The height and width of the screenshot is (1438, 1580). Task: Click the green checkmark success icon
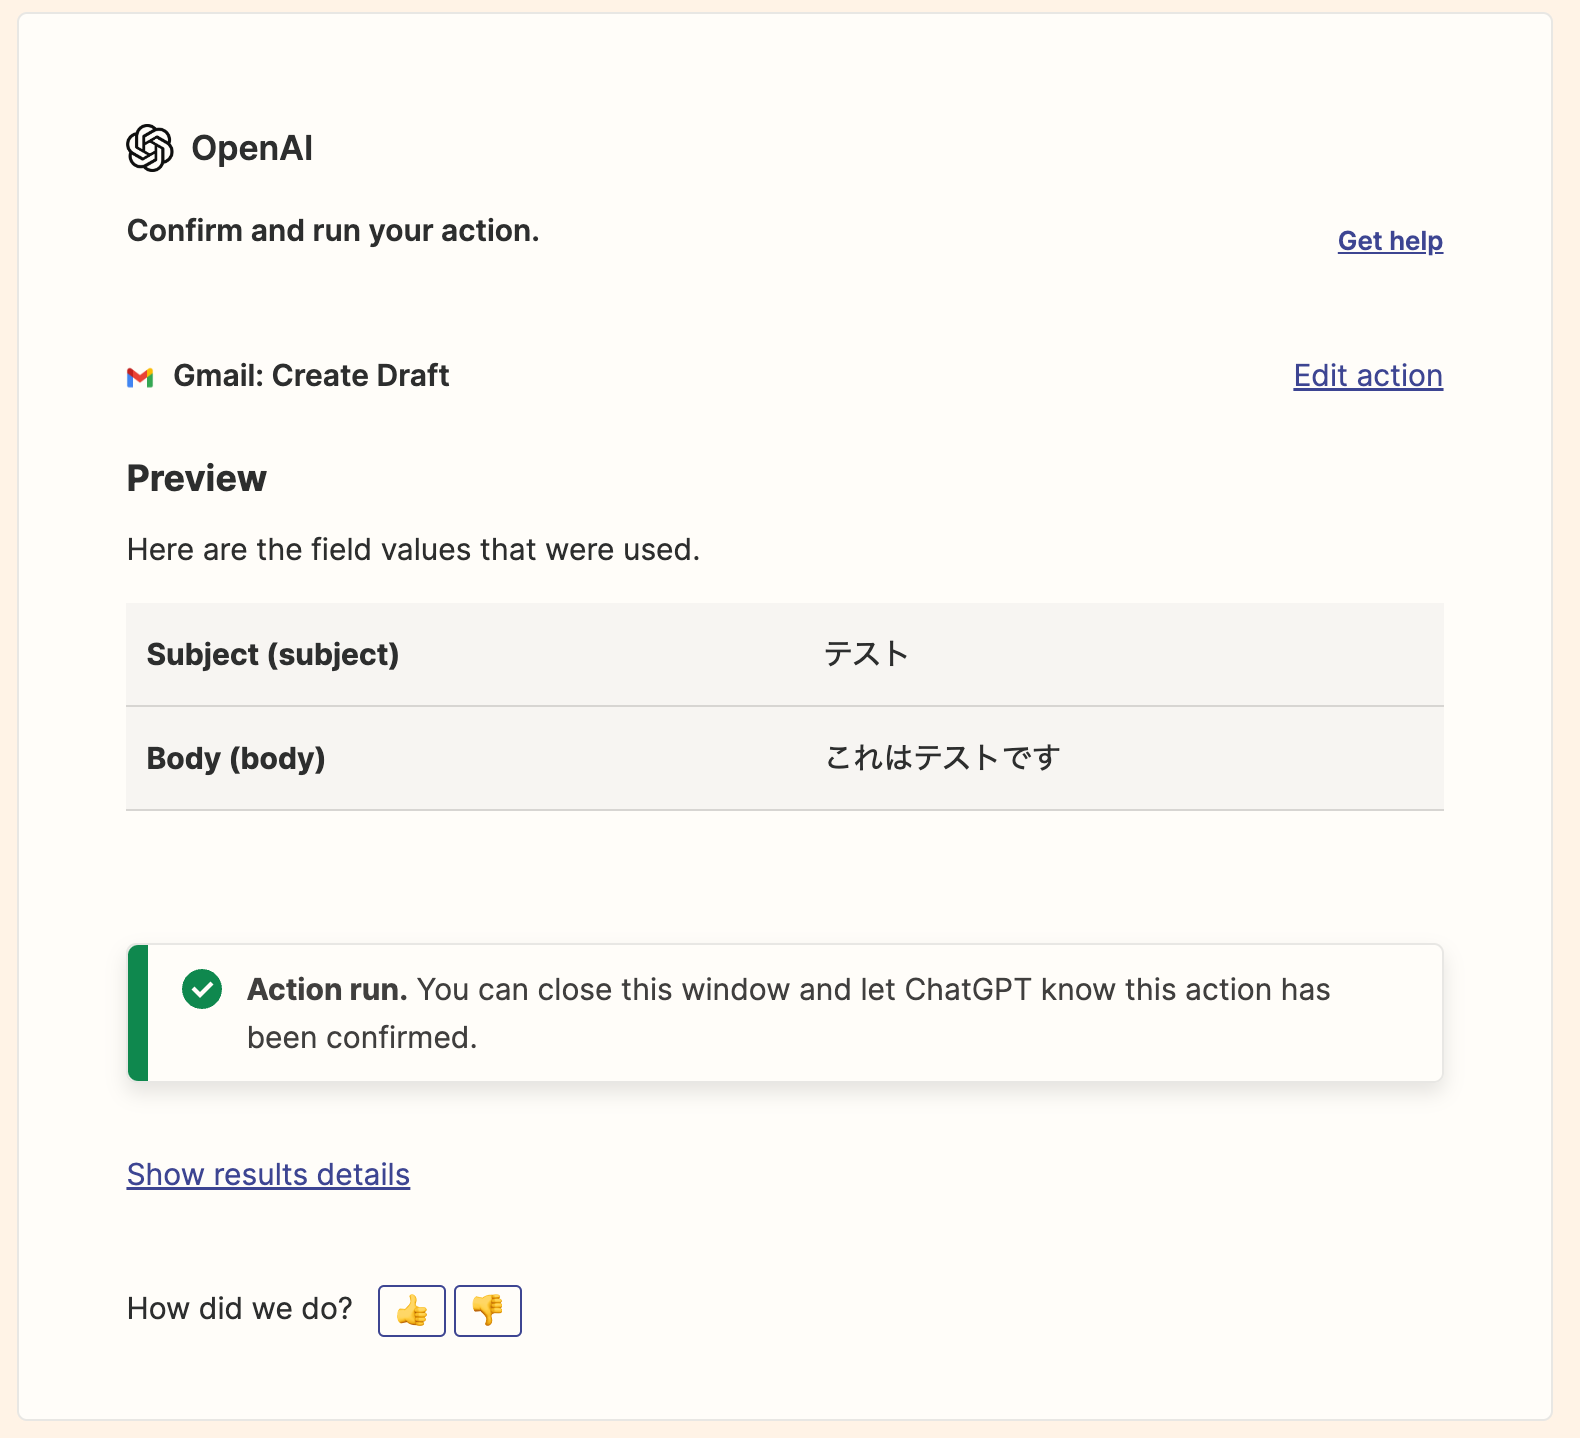[x=202, y=989]
